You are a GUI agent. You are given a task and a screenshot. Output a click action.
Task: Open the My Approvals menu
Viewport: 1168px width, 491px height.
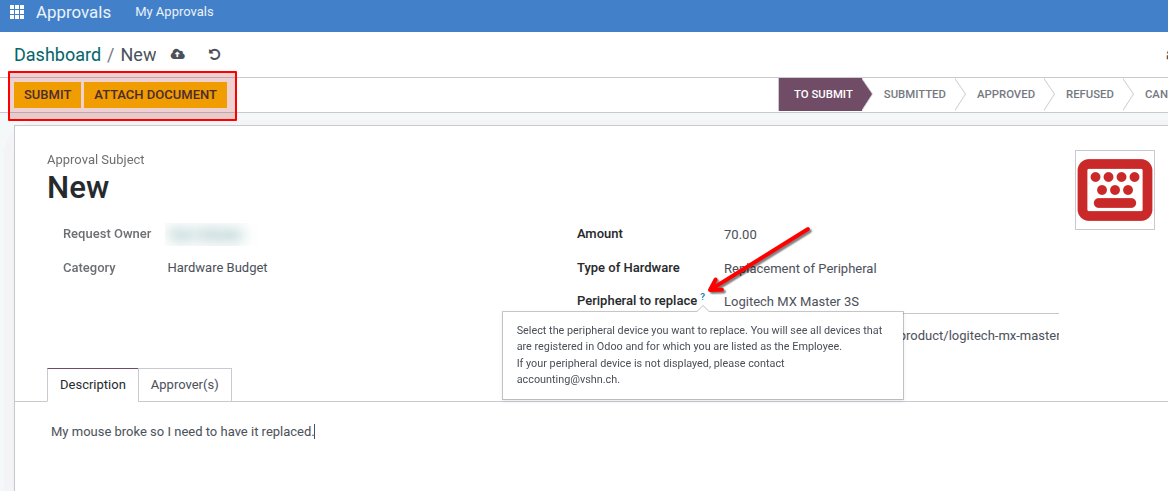coord(174,13)
